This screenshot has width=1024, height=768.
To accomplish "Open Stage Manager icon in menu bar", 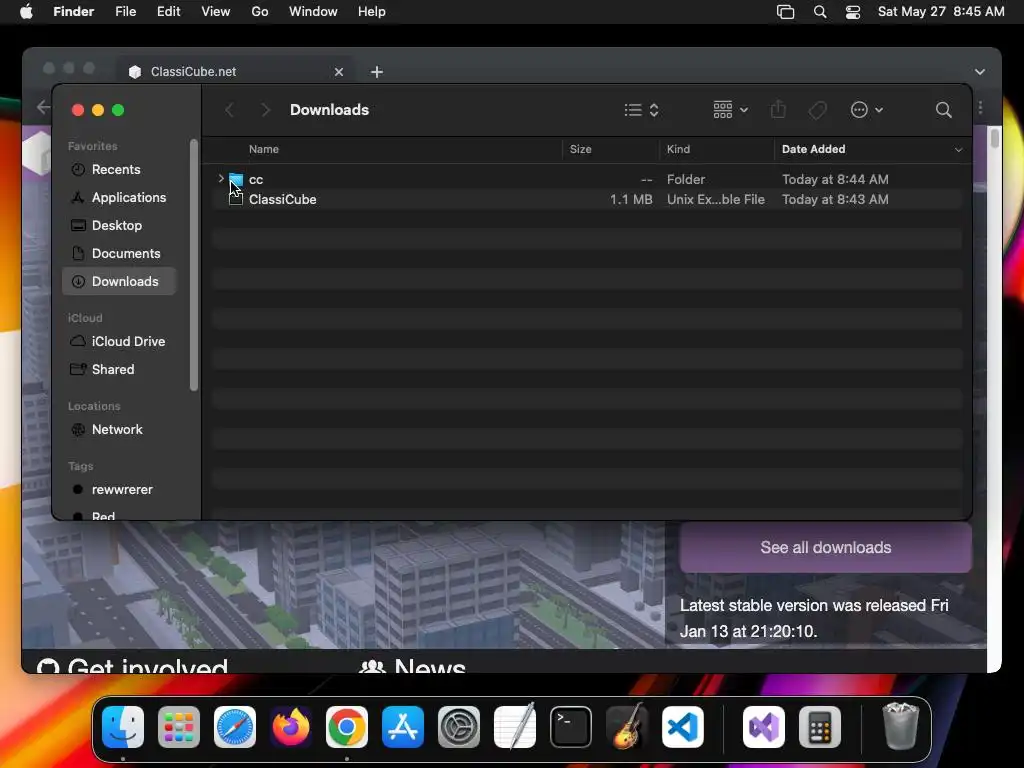I will pos(786,12).
